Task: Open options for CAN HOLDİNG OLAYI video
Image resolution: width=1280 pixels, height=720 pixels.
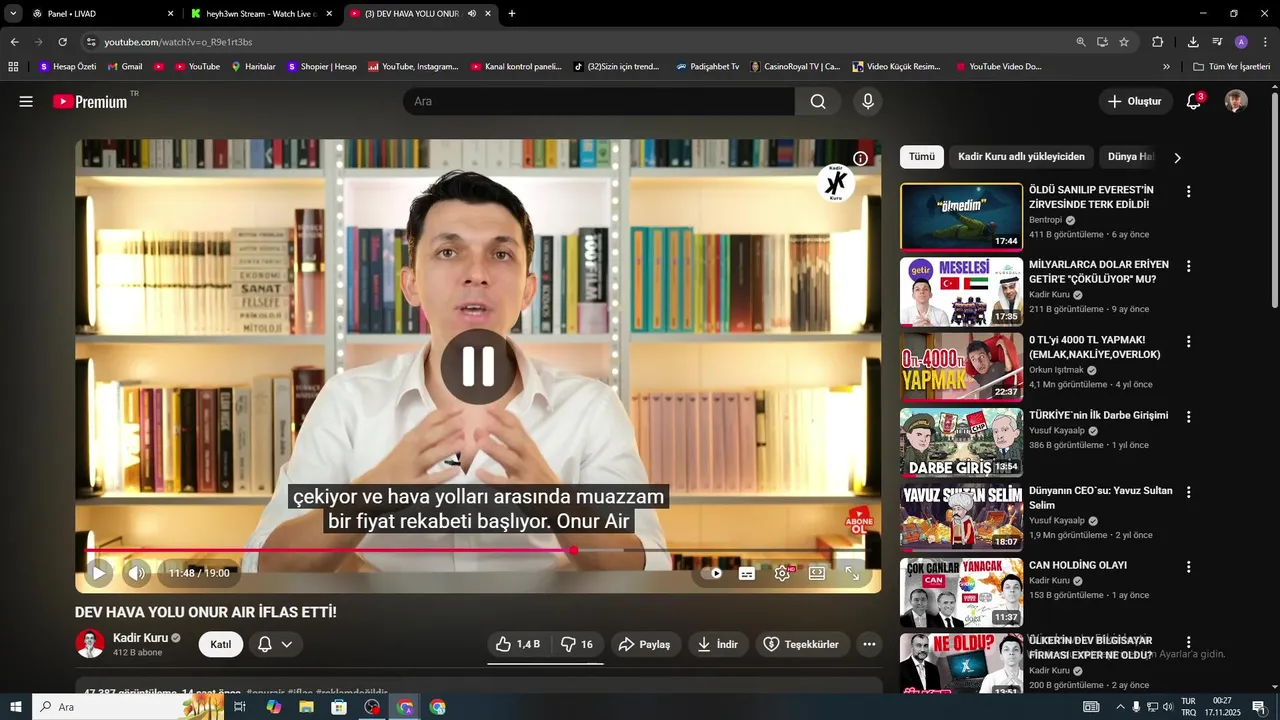Action: [x=1188, y=567]
